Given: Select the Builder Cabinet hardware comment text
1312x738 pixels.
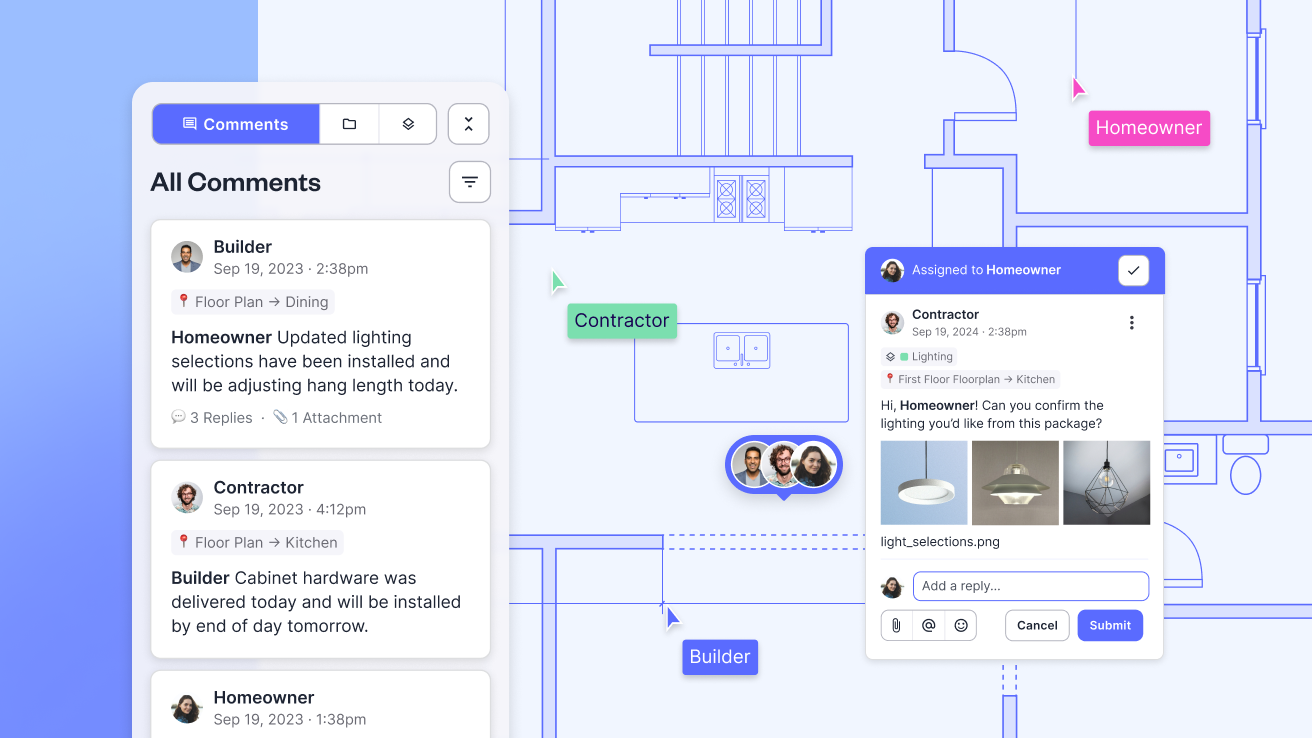Looking at the screenshot, I should pyautogui.click(x=316, y=602).
